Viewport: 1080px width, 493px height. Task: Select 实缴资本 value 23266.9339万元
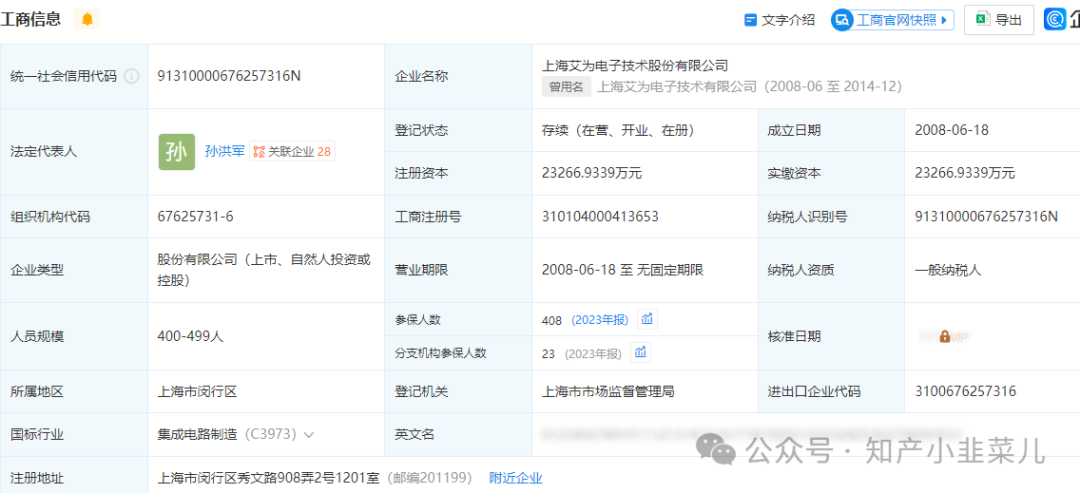(965, 174)
